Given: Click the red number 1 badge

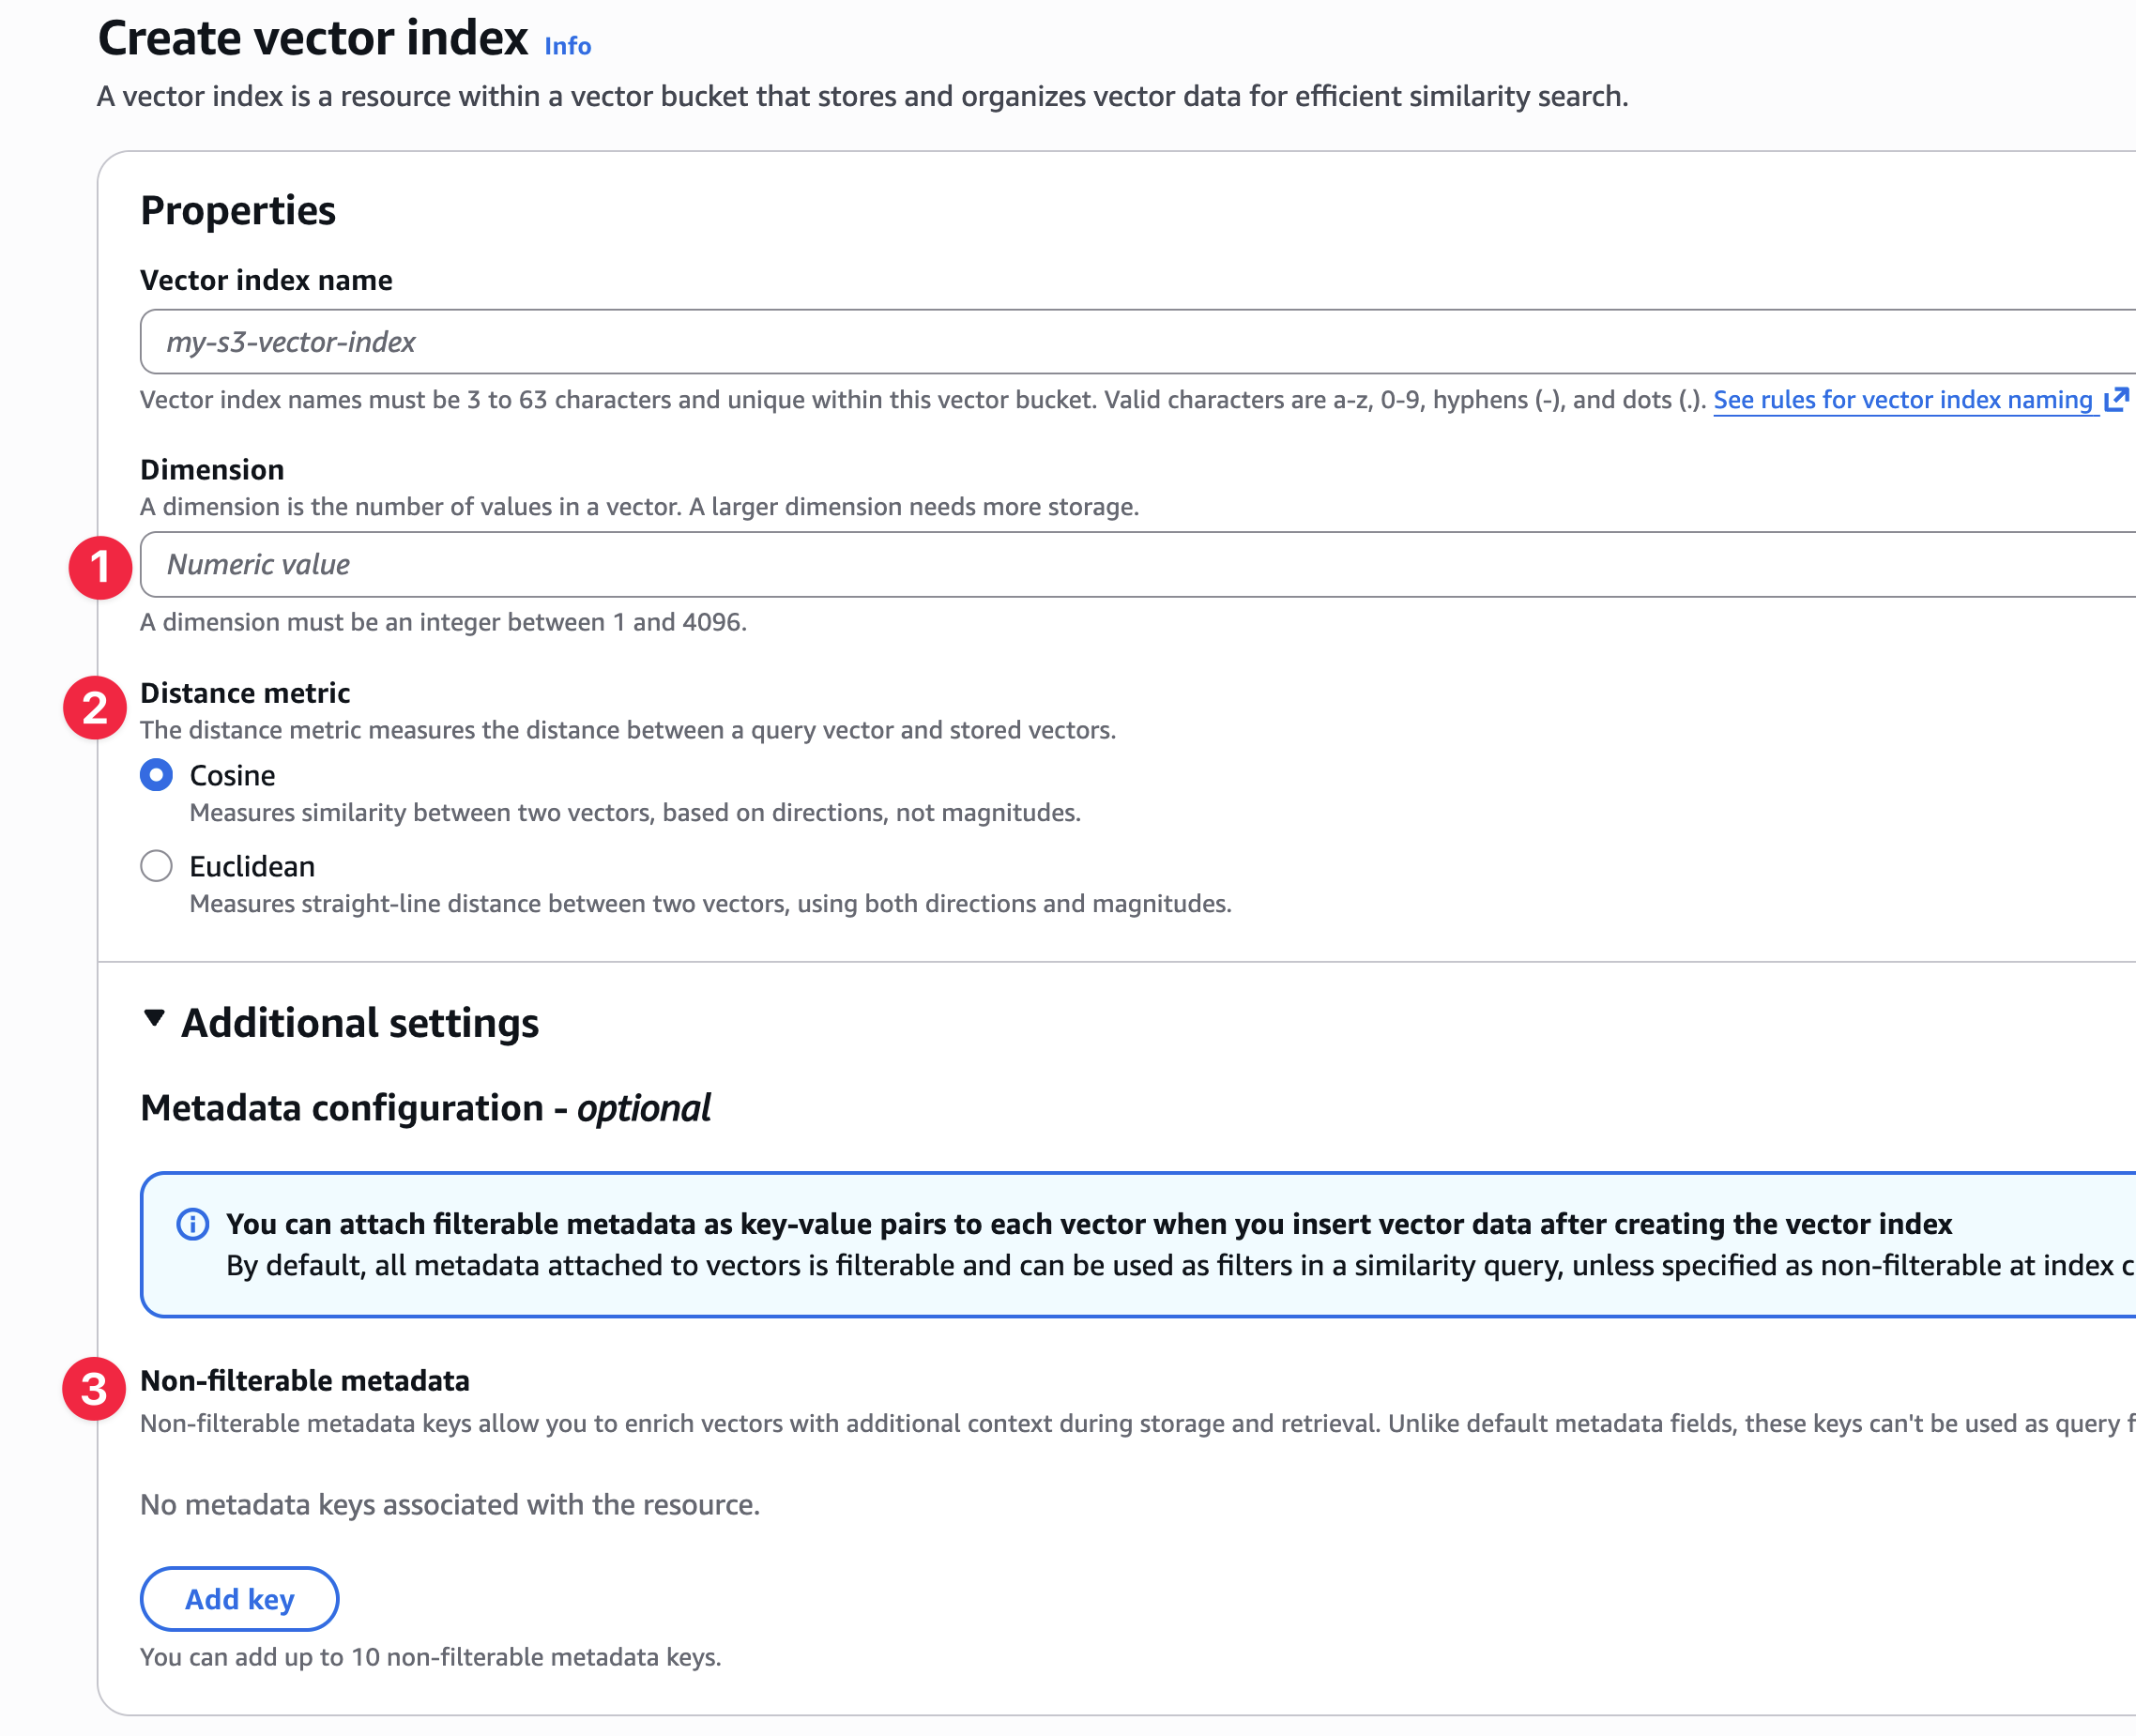Looking at the screenshot, I should coord(100,568).
